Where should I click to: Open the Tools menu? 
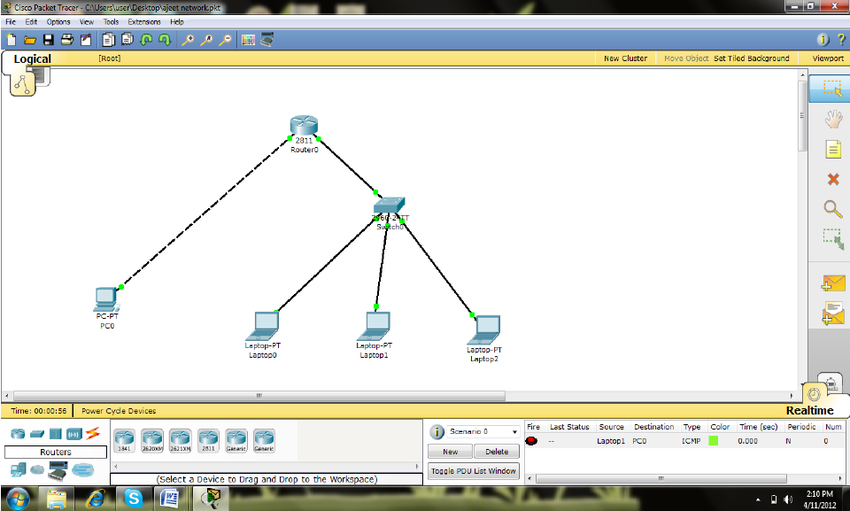(111, 22)
